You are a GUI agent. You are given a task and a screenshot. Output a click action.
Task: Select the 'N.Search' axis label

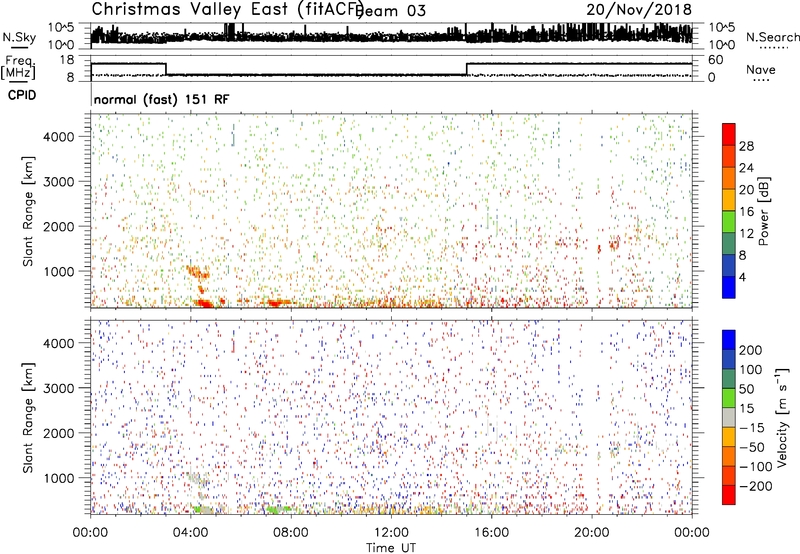773,37
